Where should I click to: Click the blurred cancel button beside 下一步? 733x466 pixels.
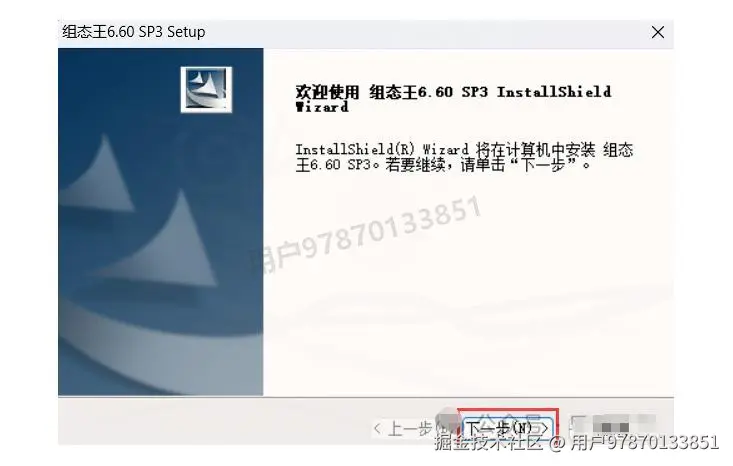point(612,426)
